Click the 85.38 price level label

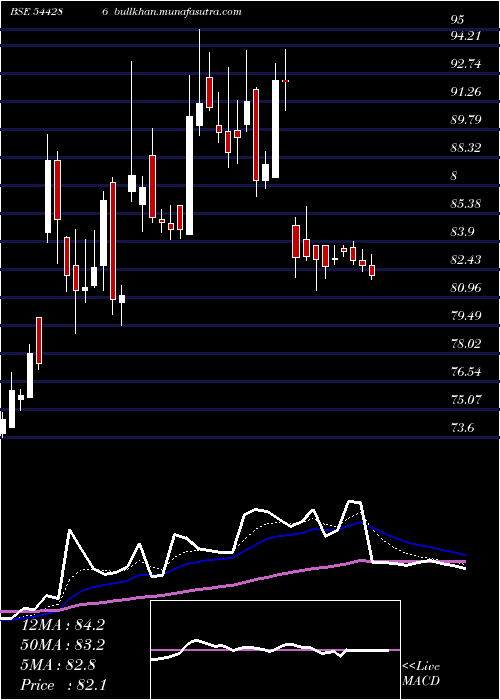pos(466,204)
